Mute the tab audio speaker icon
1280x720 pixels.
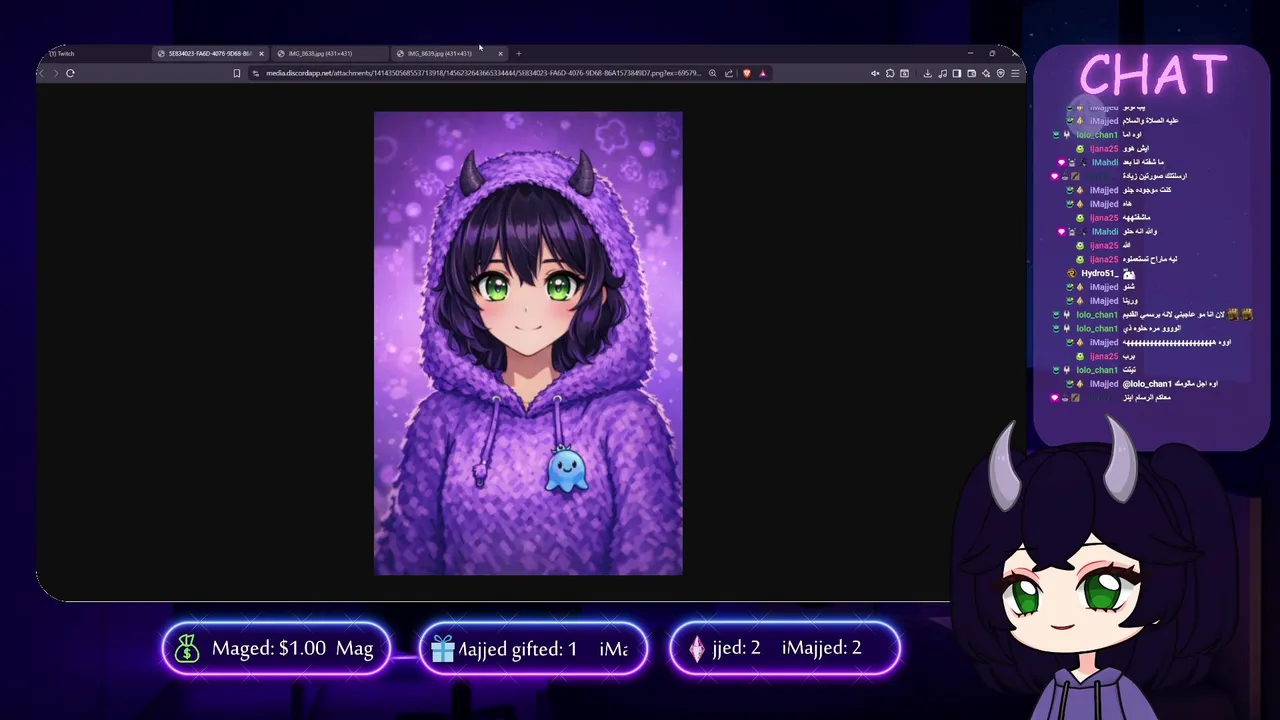(875, 73)
